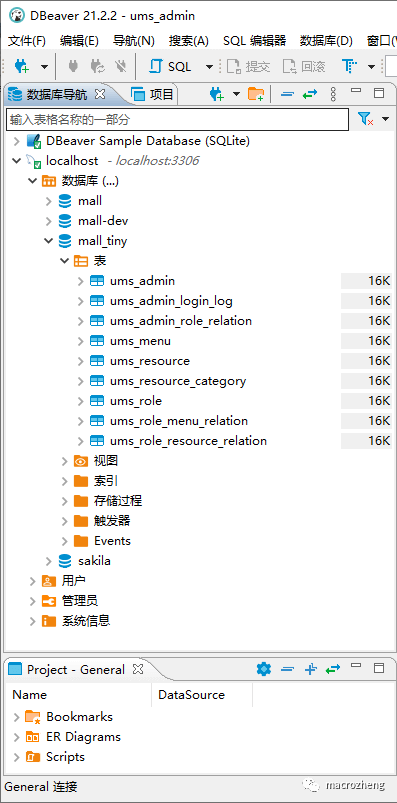Click the transaction mode icon in the toolbar
The width and height of the screenshot is (397, 803).
349,67
